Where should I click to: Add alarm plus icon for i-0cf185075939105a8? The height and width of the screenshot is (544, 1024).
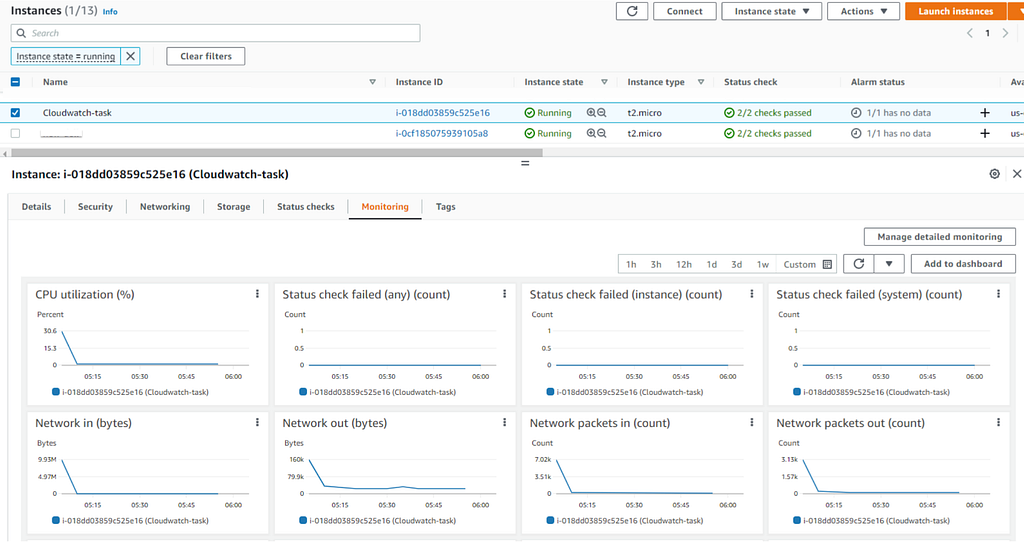(x=985, y=133)
